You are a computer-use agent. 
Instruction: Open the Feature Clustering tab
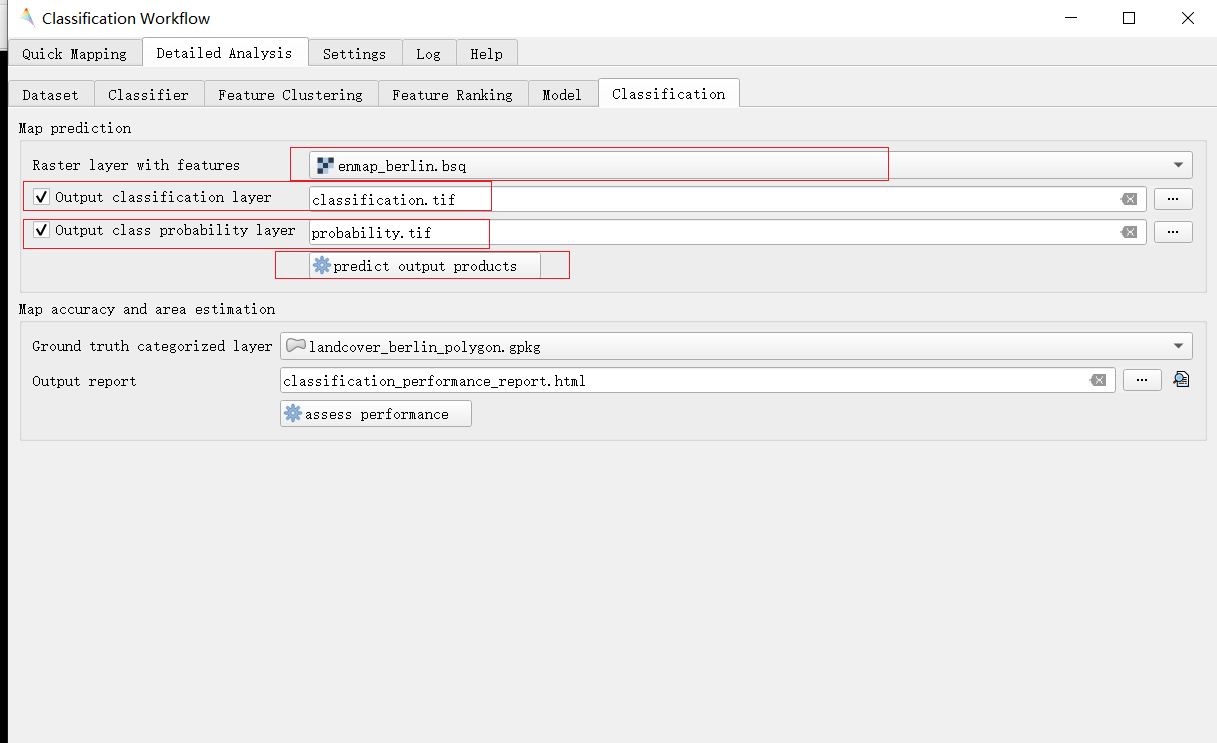290,95
